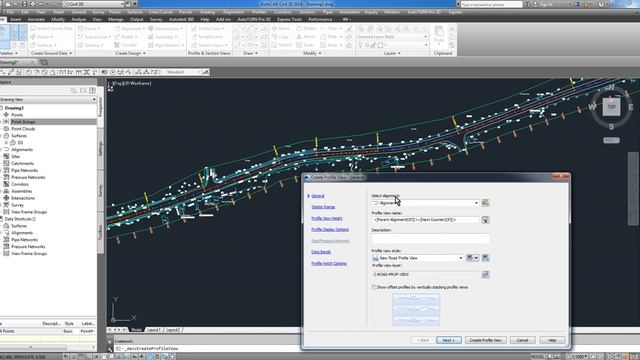640x360 pixels.
Task: Switch to the Toolbox vertical tab
Action: point(100,232)
